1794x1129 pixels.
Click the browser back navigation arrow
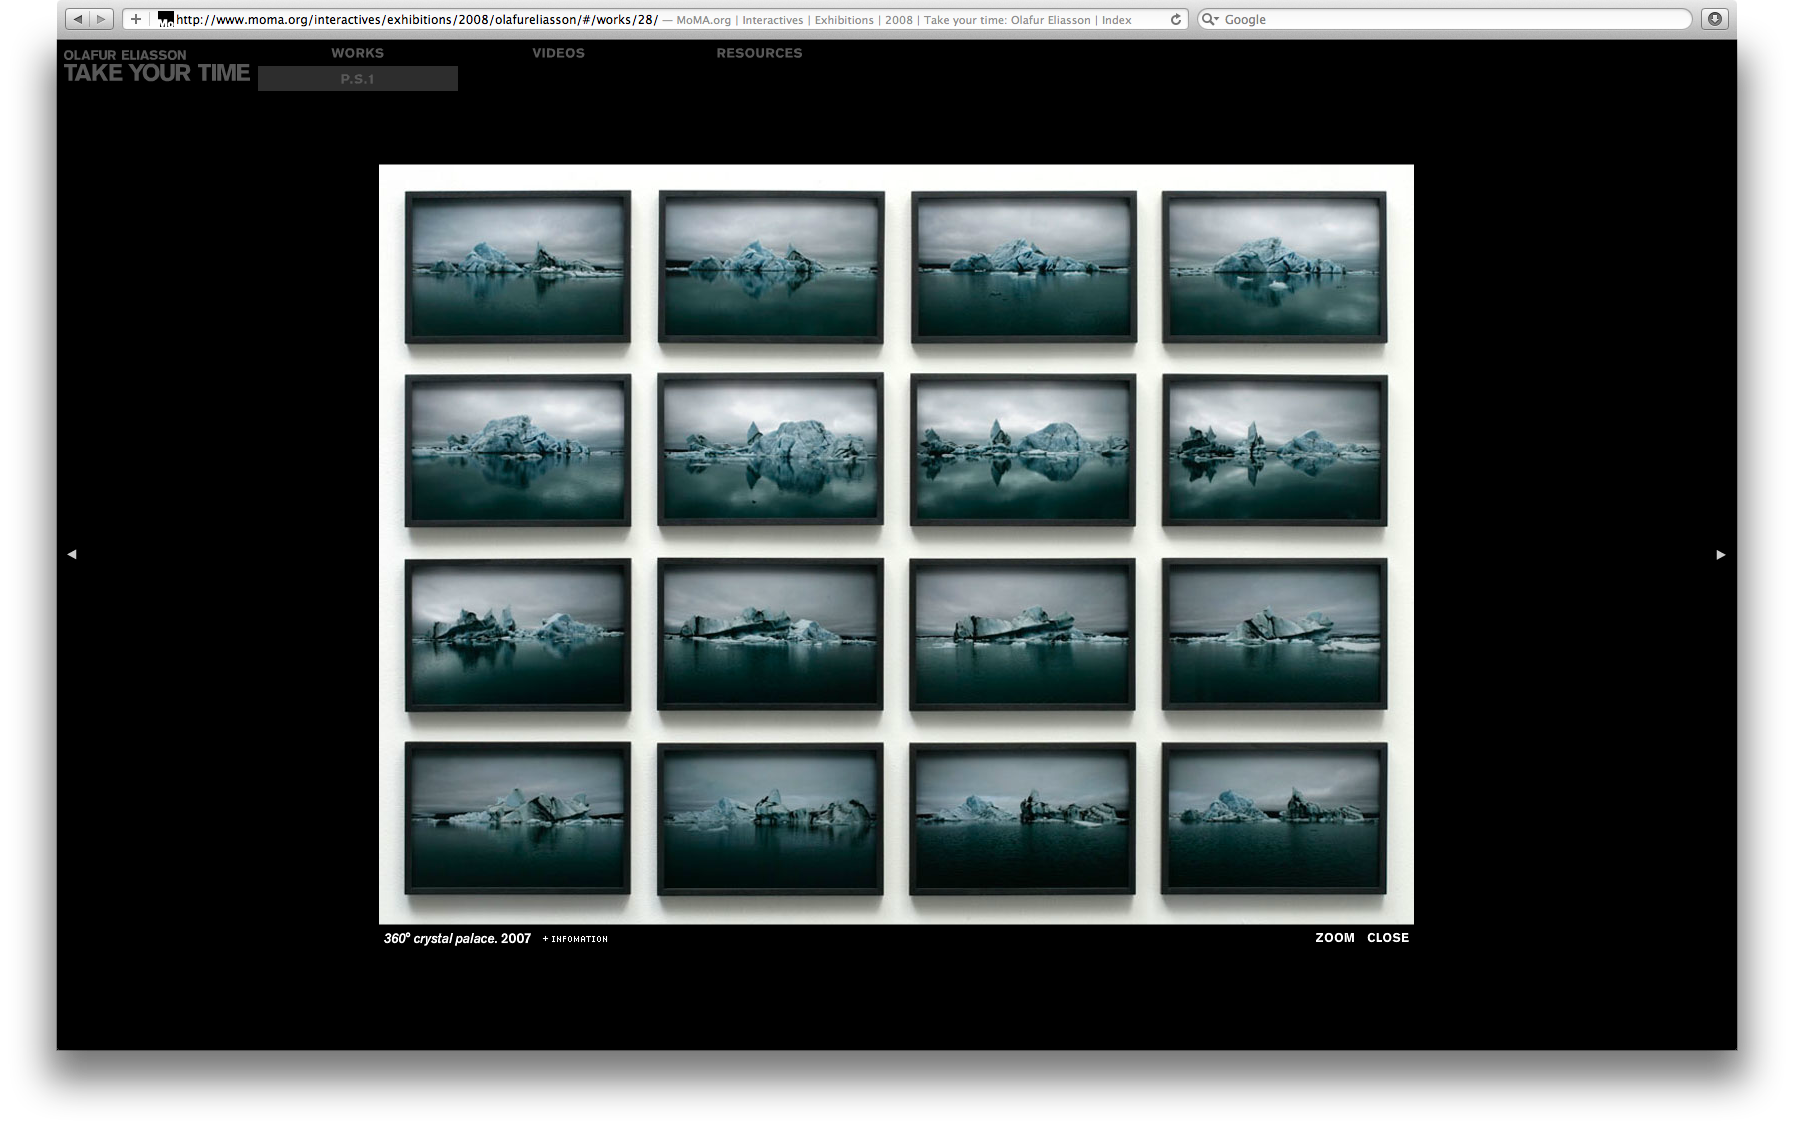[x=78, y=18]
